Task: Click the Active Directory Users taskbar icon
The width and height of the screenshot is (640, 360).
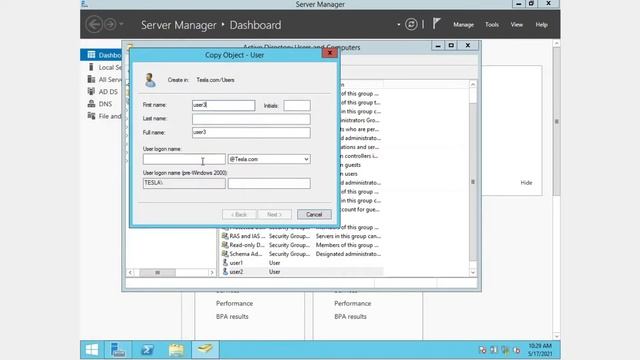Action: pyautogui.click(x=205, y=350)
